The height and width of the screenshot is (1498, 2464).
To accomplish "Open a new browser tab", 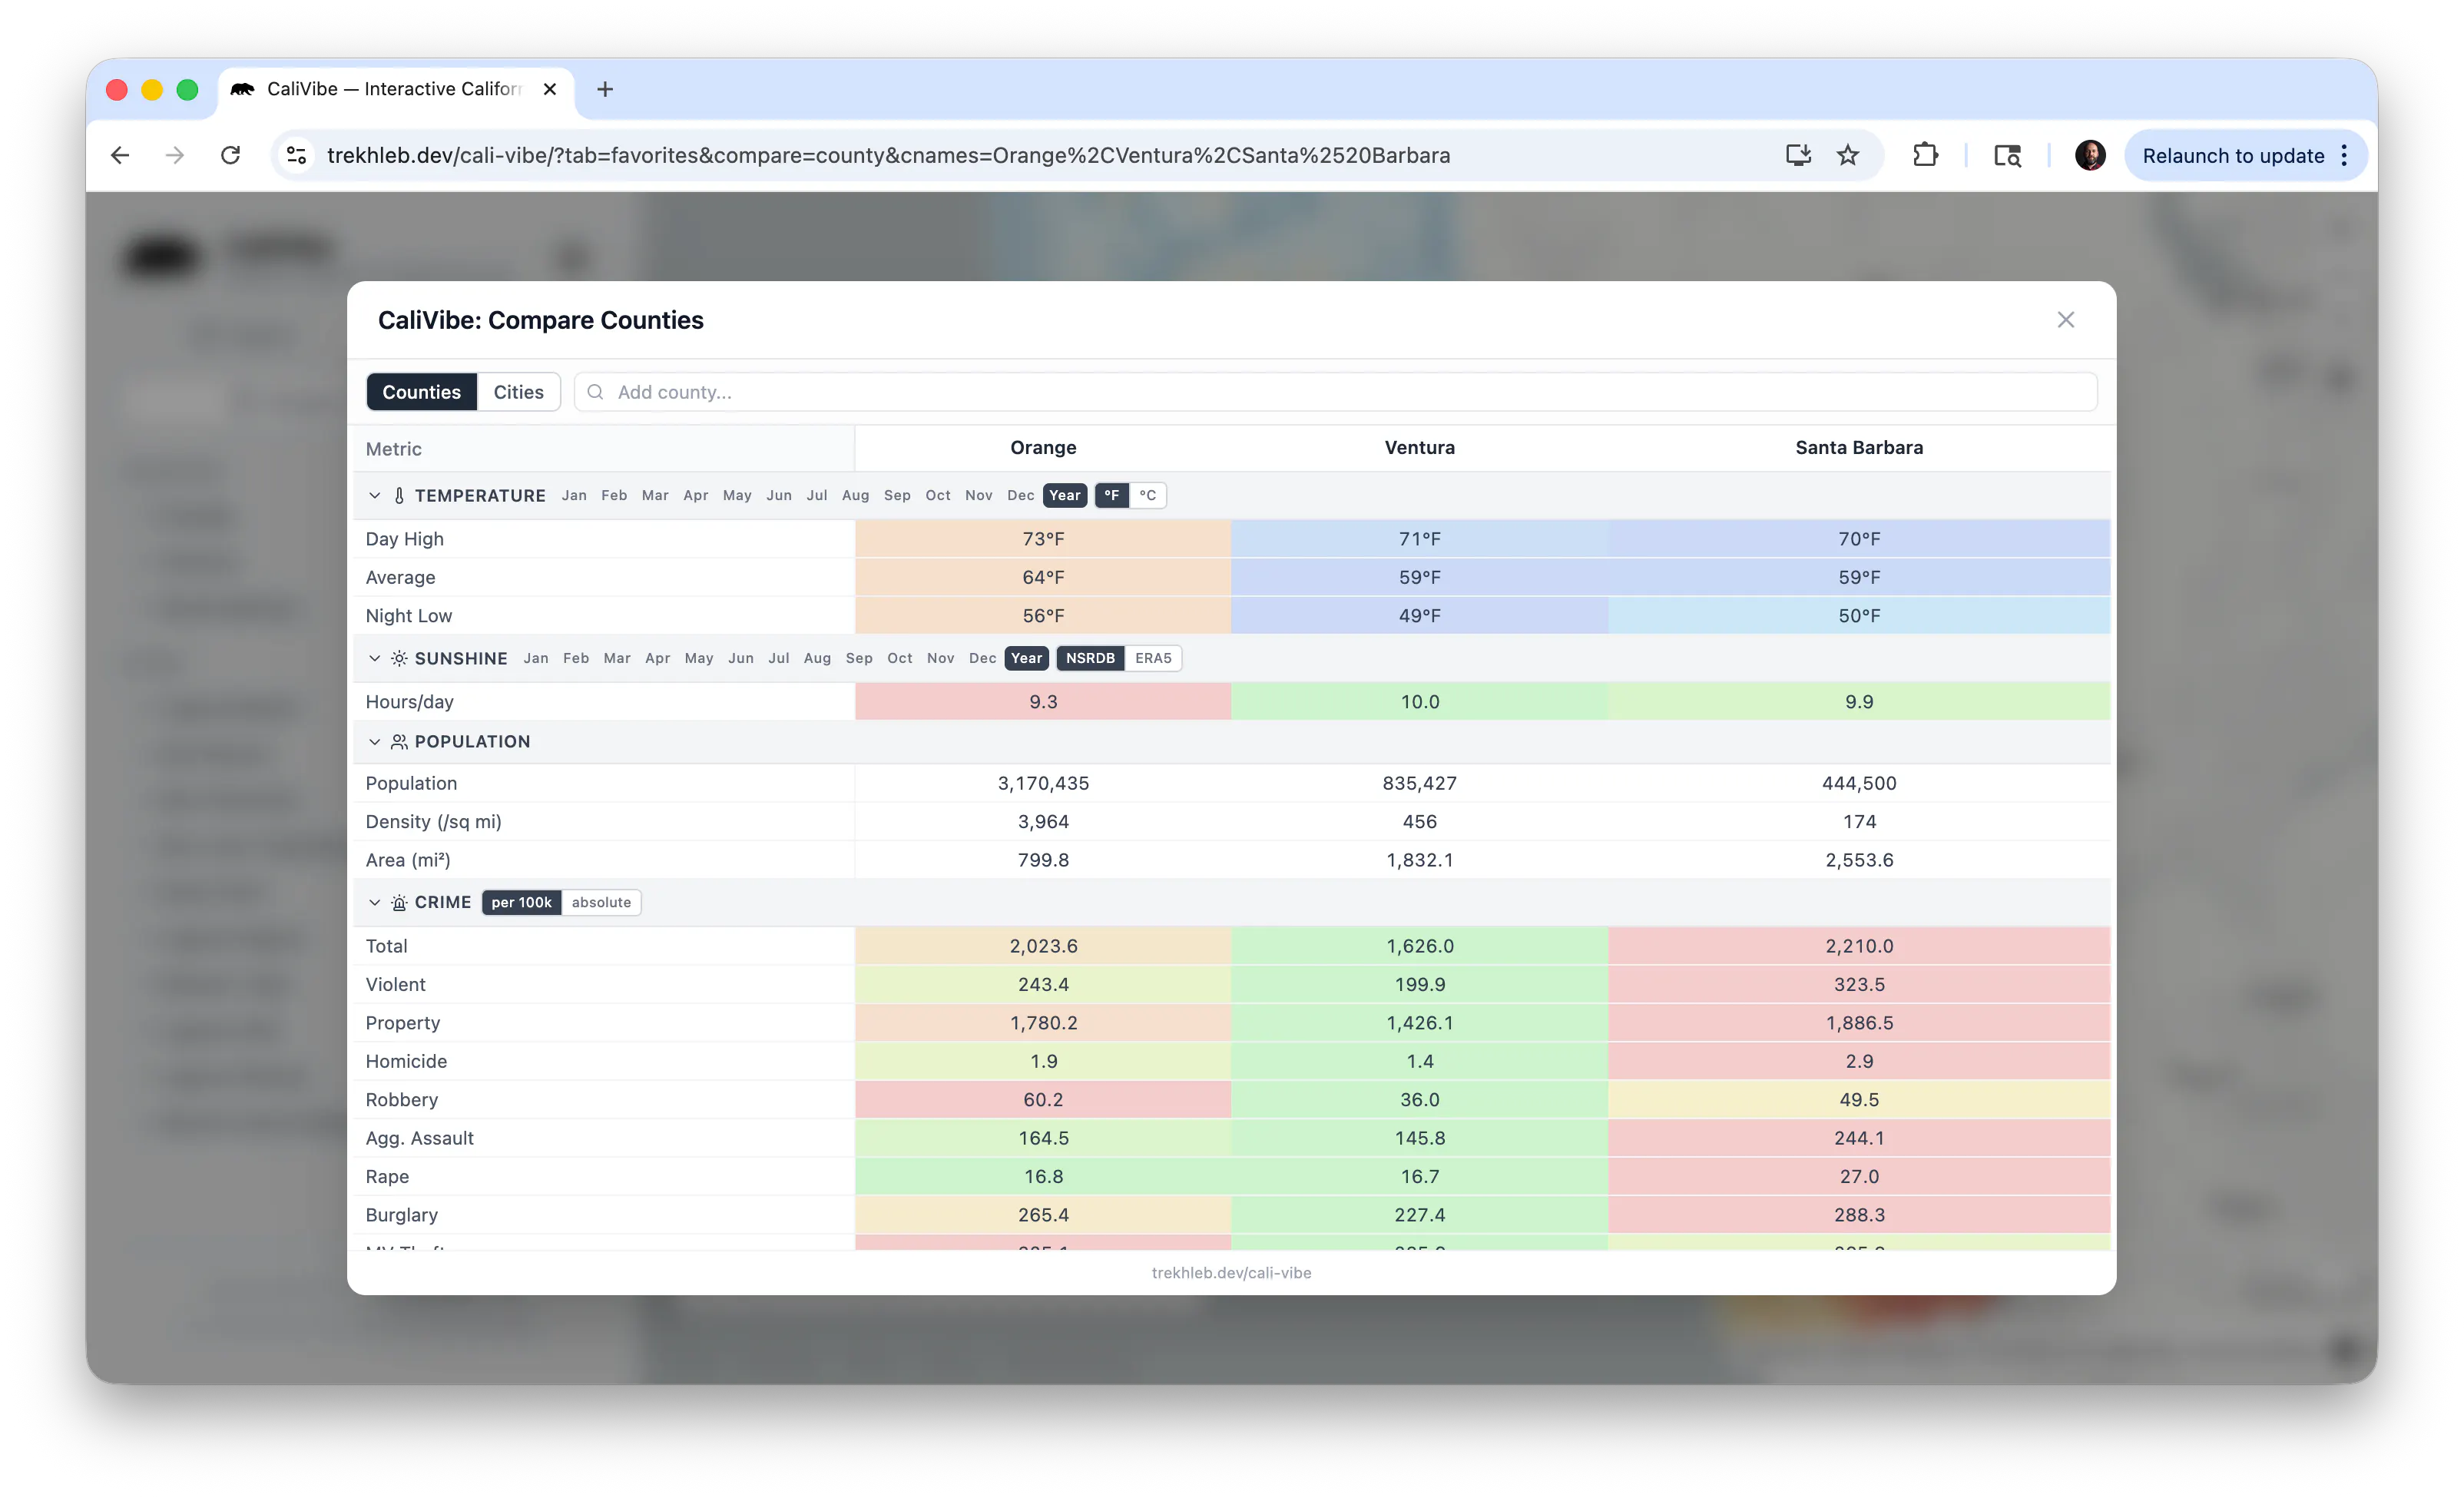I will [x=605, y=89].
